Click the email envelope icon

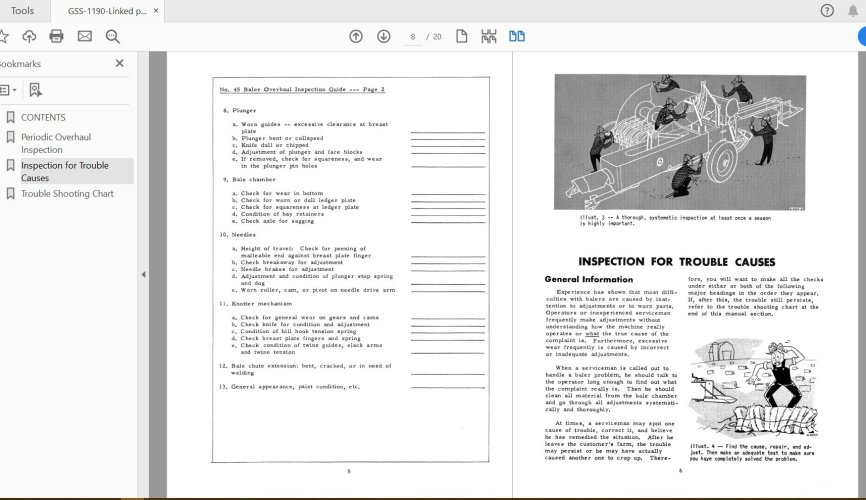click(x=85, y=36)
